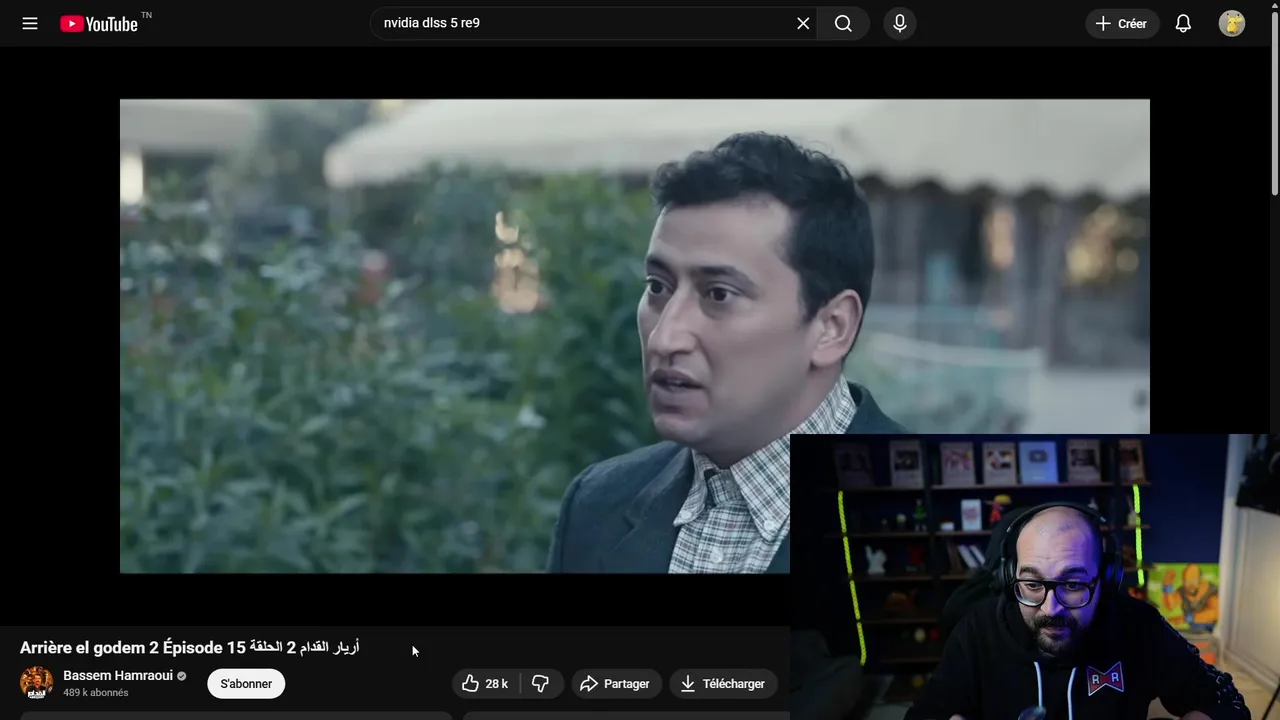Share video with Partager

coord(616,684)
